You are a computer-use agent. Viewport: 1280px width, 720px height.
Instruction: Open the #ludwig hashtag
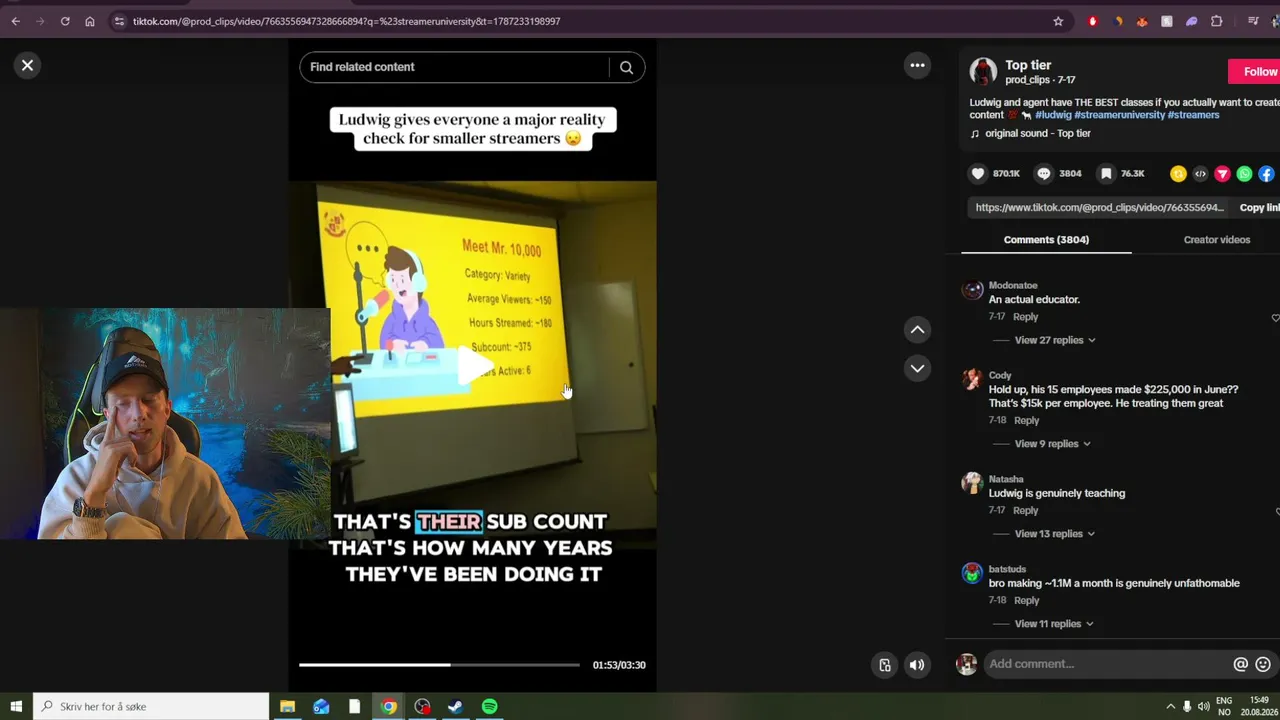coord(1053,115)
